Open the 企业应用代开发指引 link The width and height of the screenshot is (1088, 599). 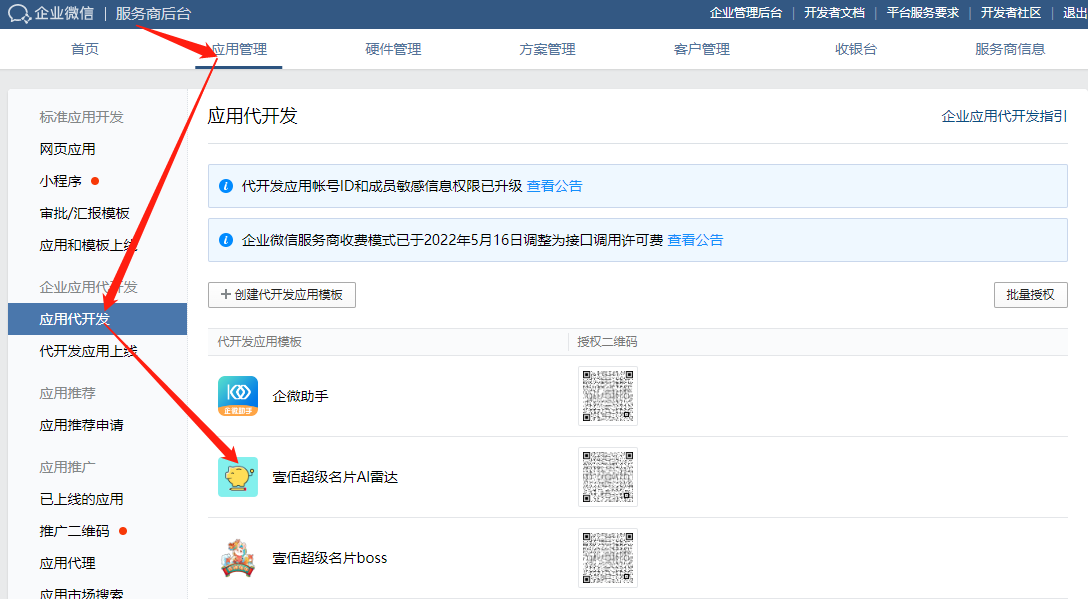1004,117
